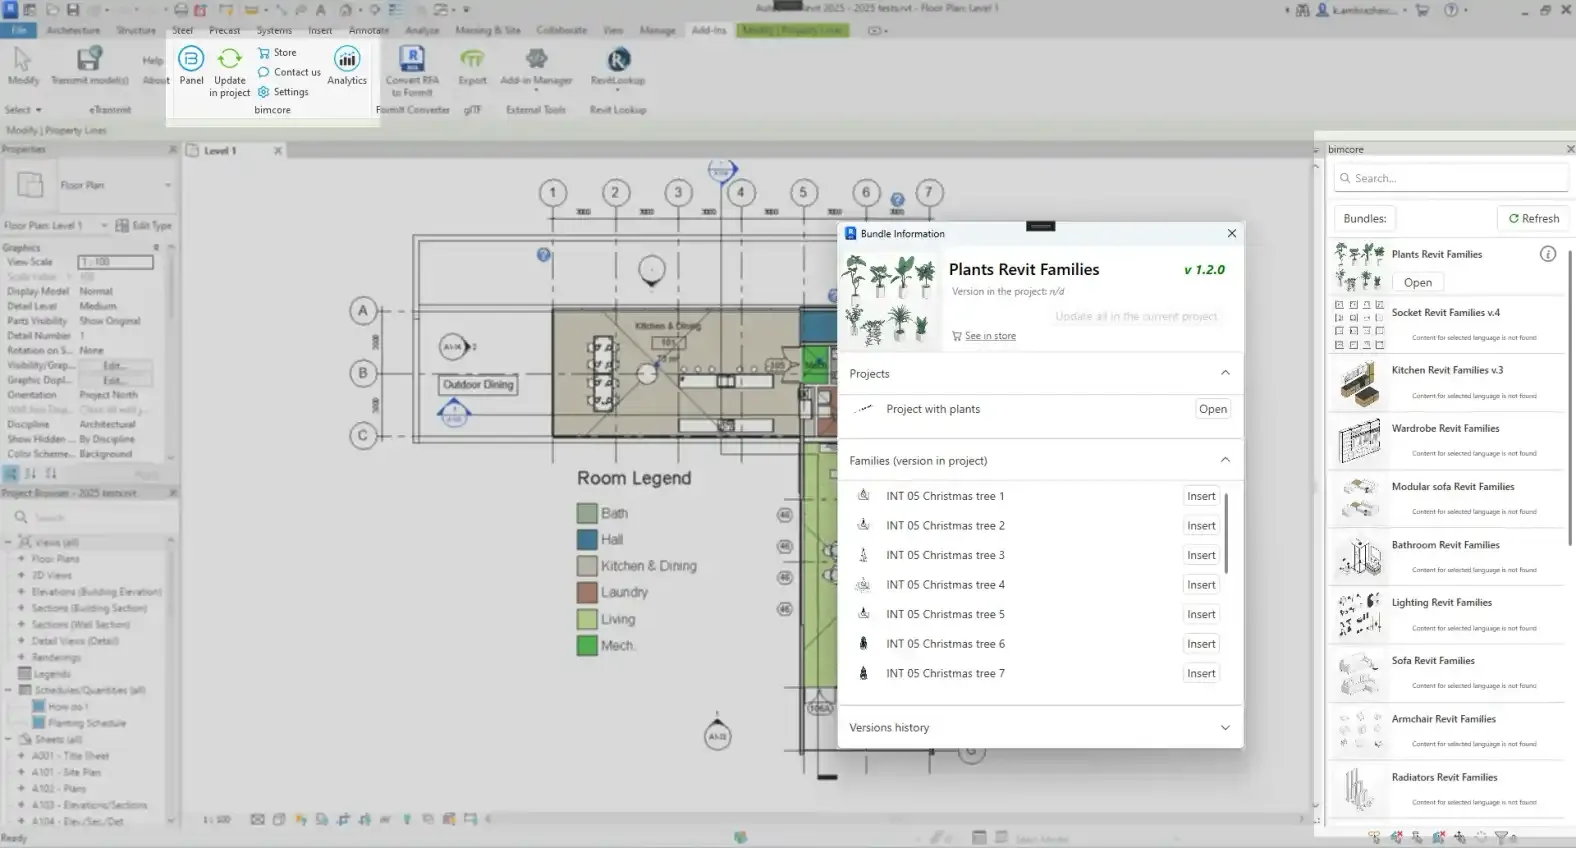Open the Project with plants
The image size is (1576, 848).
coord(1213,409)
